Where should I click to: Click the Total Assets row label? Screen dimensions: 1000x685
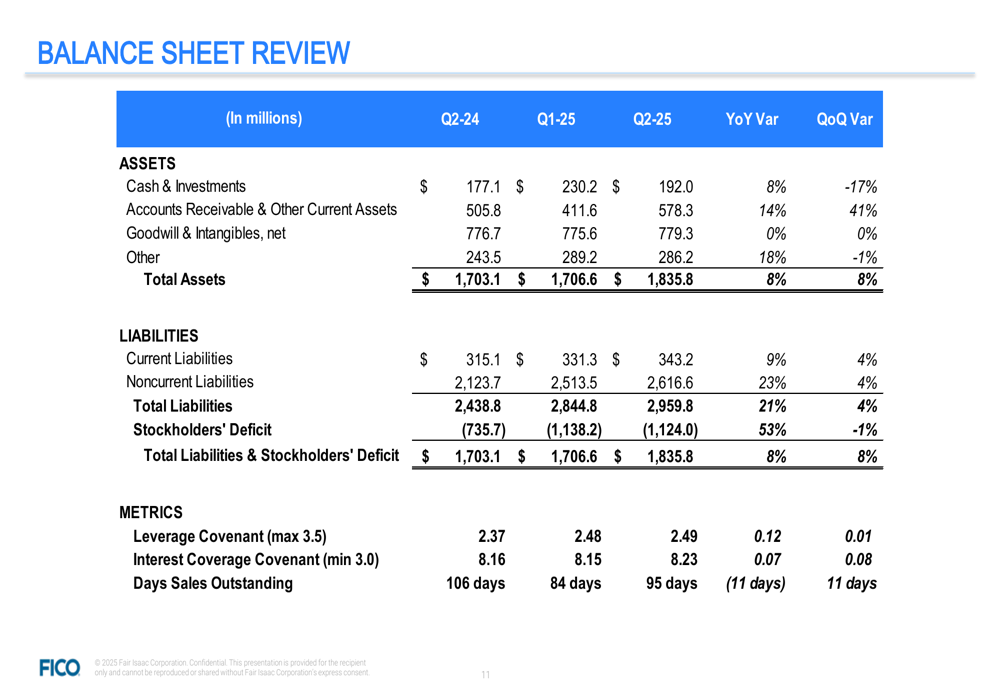pos(184,279)
